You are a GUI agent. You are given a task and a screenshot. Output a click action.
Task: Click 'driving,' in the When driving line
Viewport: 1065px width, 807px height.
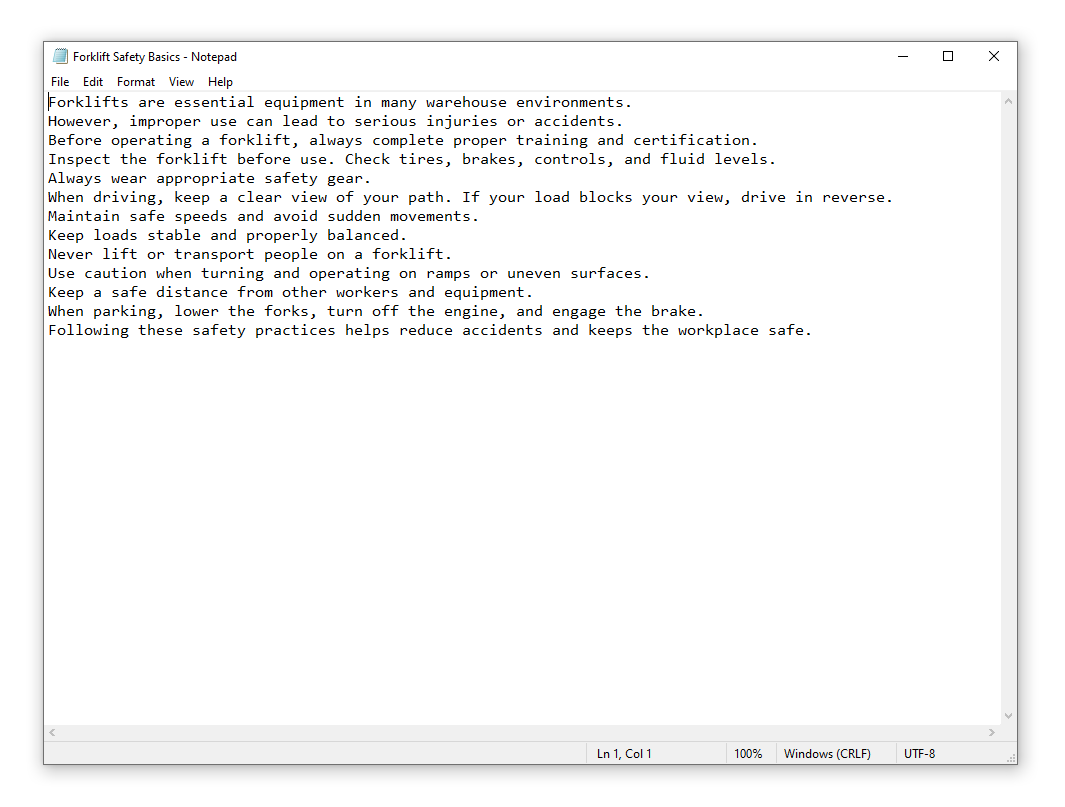(x=128, y=198)
